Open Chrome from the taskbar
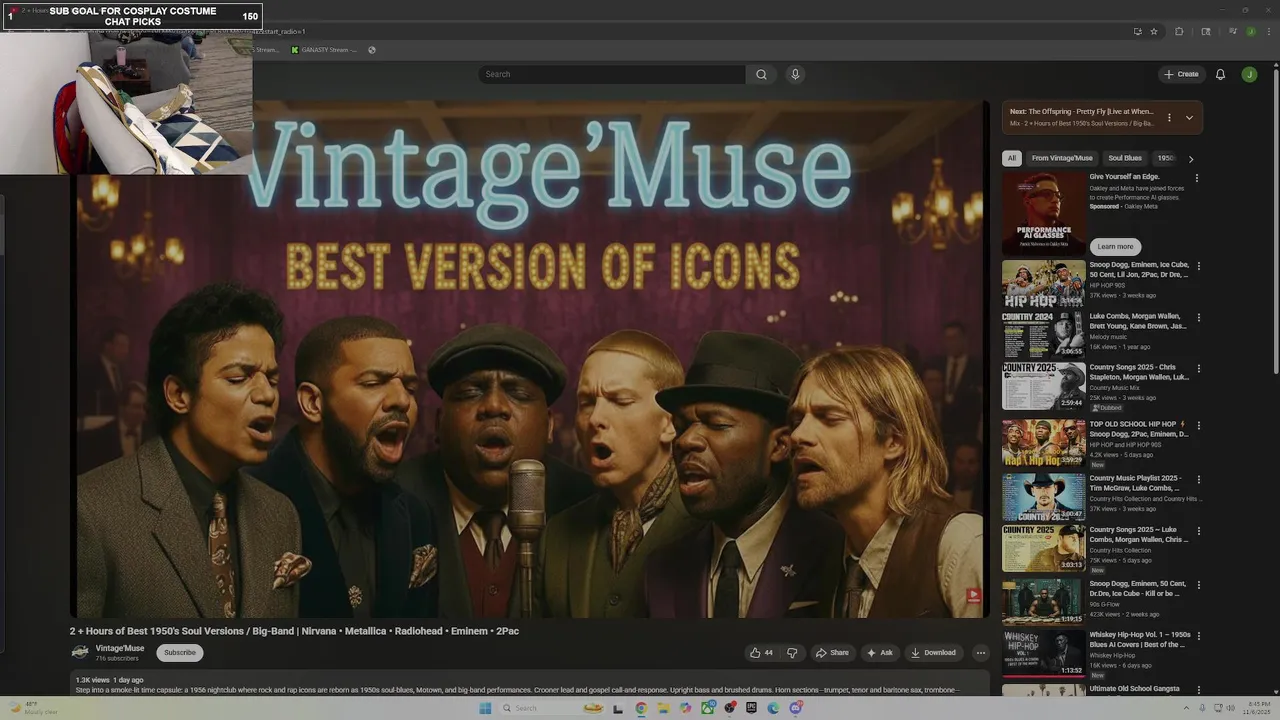The image size is (1280, 720). pyautogui.click(x=641, y=708)
